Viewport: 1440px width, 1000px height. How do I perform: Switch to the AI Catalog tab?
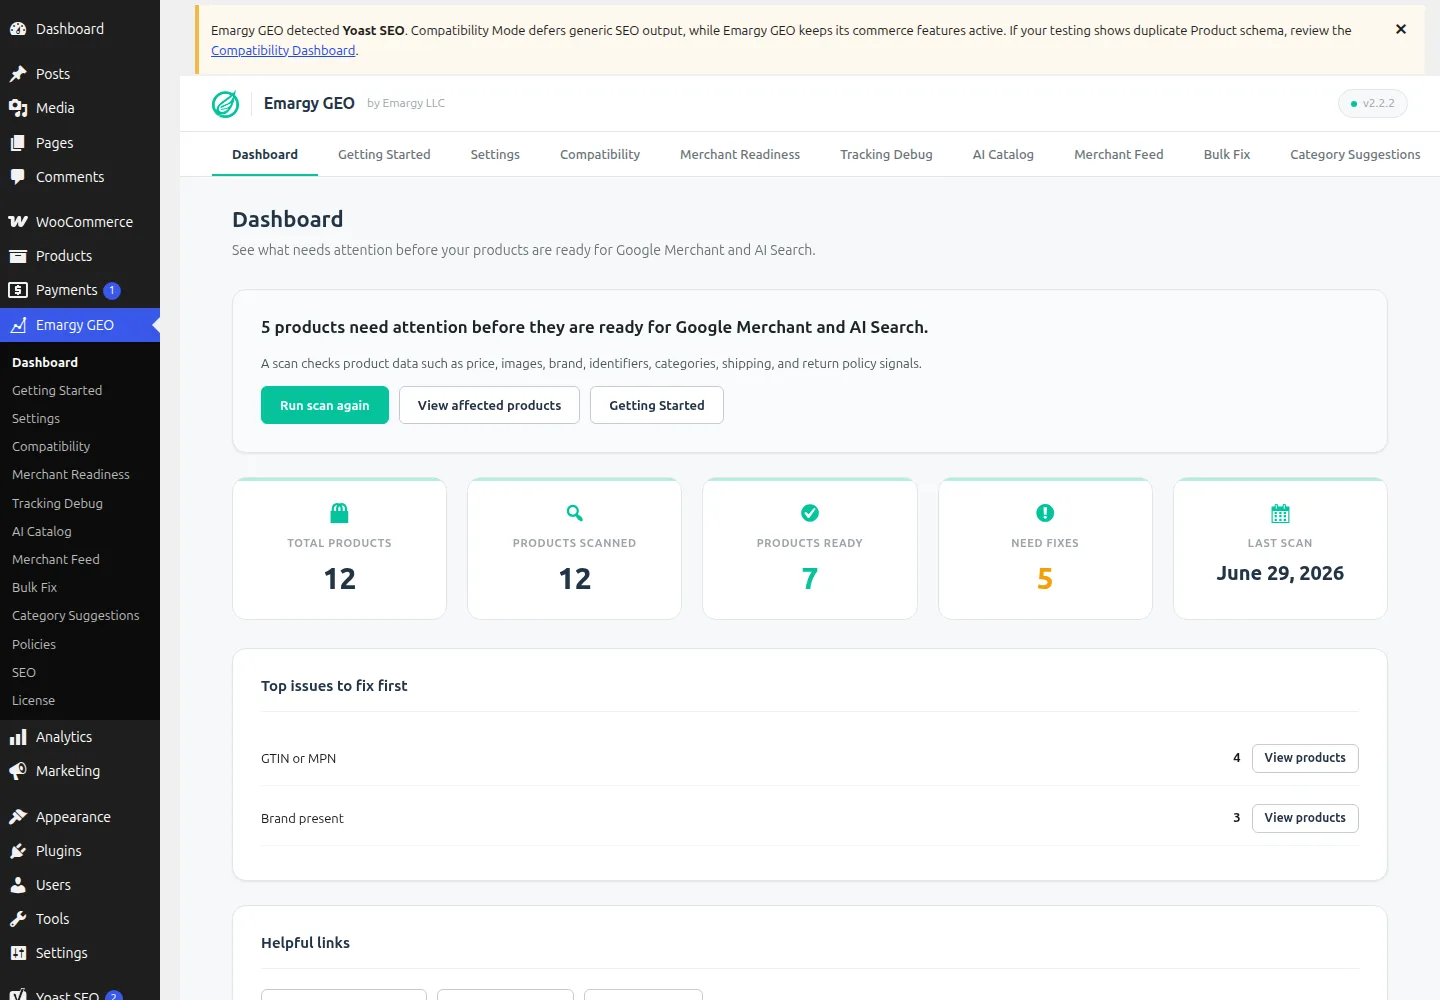coord(1003,154)
